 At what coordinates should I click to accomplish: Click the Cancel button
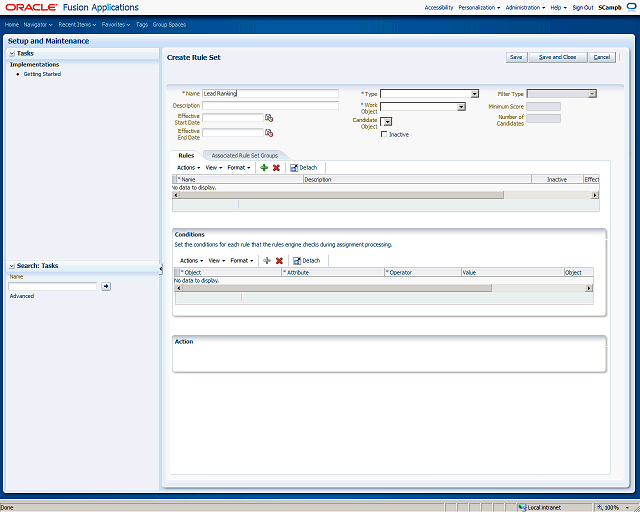[602, 57]
